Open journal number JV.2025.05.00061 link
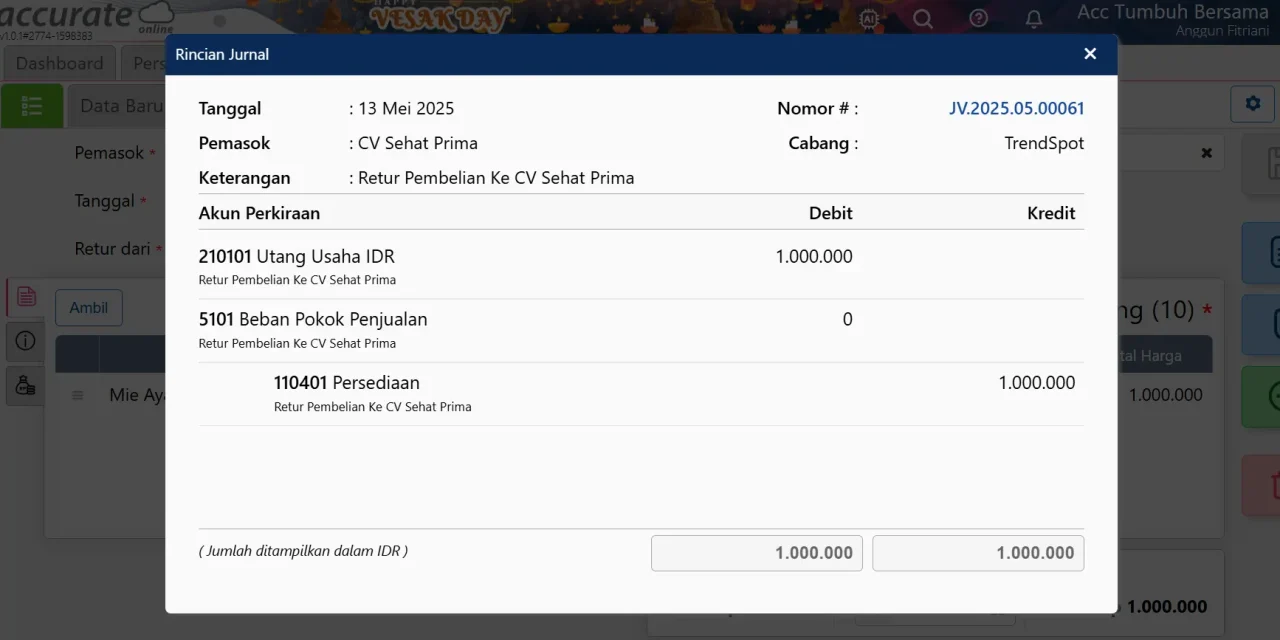Image resolution: width=1280 pixels, height=640 pixels. coord(1016,108)
